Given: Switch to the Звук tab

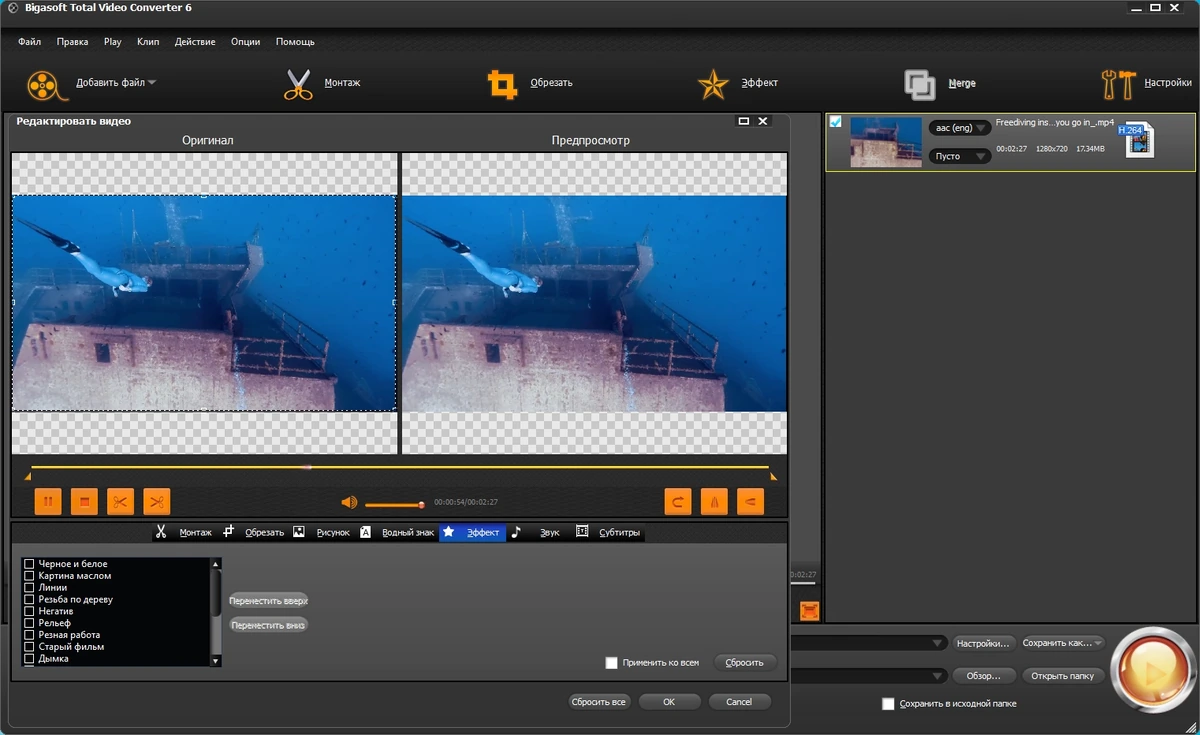Looking at the screenshot, I should [x=536, y=532].
